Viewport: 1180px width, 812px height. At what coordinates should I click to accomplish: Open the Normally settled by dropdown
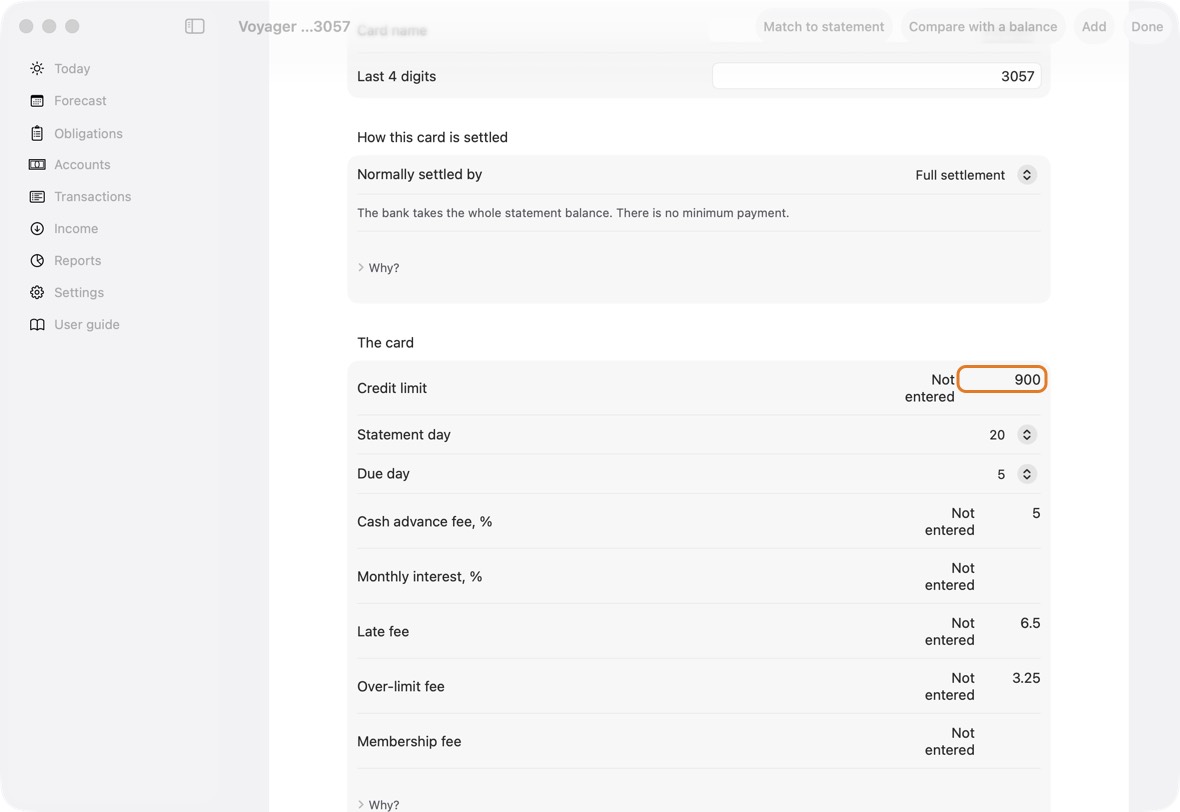point(976,175)
